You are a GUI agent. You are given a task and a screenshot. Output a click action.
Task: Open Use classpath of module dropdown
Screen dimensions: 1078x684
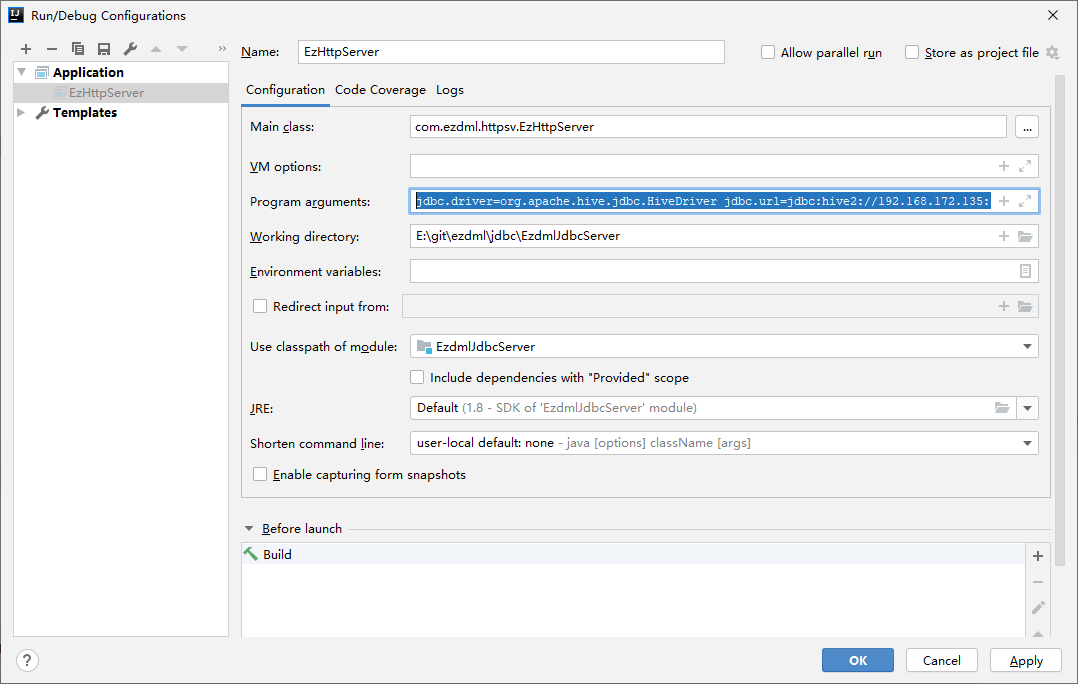pos(1027,346)
